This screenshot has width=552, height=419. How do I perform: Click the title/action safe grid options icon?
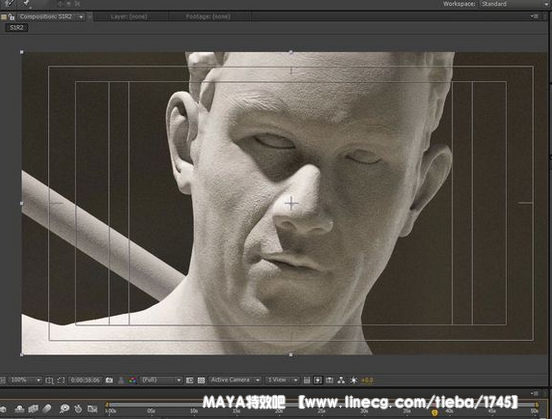pos(49,380)
